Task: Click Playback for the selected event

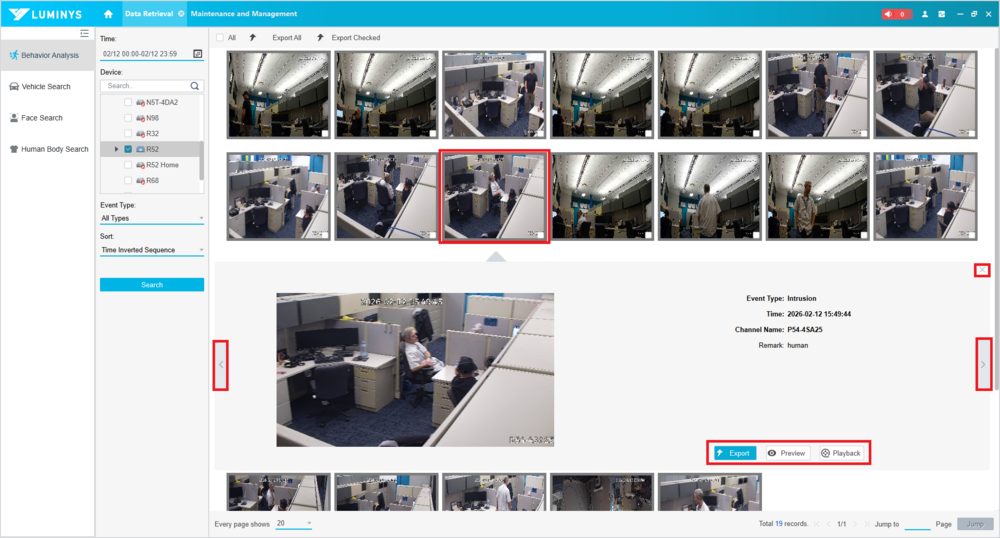Action: 840,453
